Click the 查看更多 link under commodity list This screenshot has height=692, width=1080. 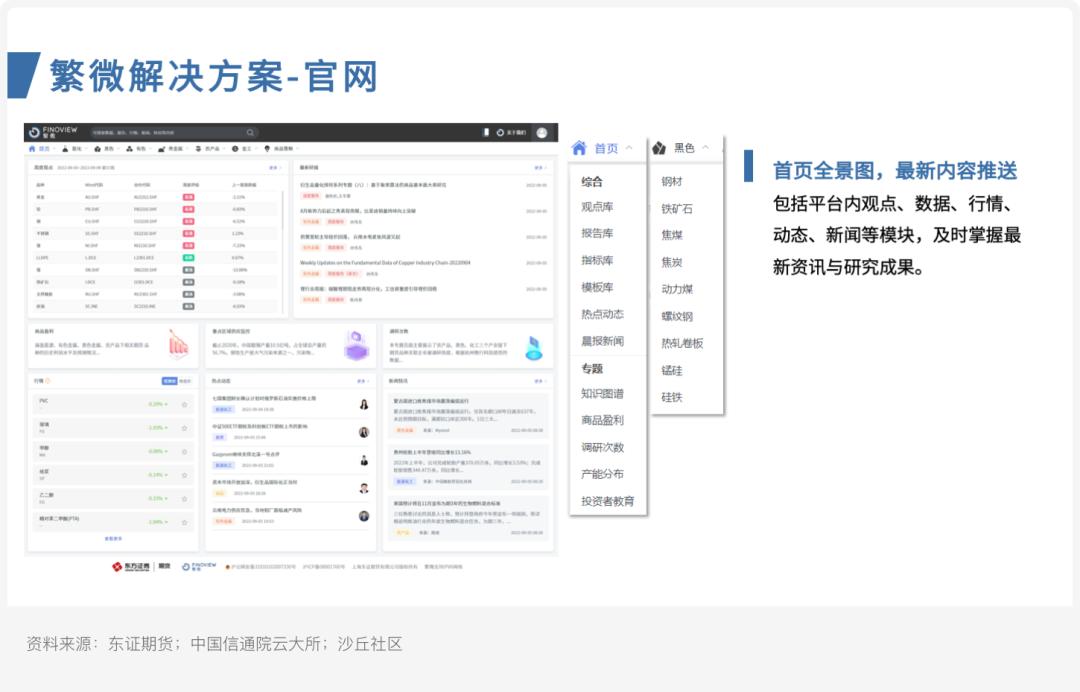(113, 538)
